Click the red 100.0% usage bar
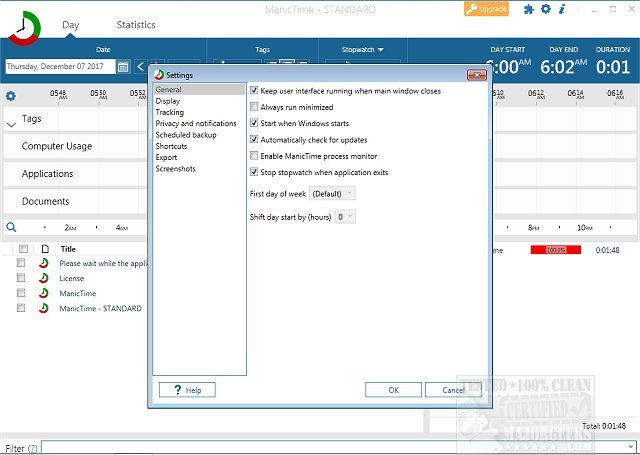The height and width of the screenshot is (455, 640). pyautogui.click(x=556, y=250)
